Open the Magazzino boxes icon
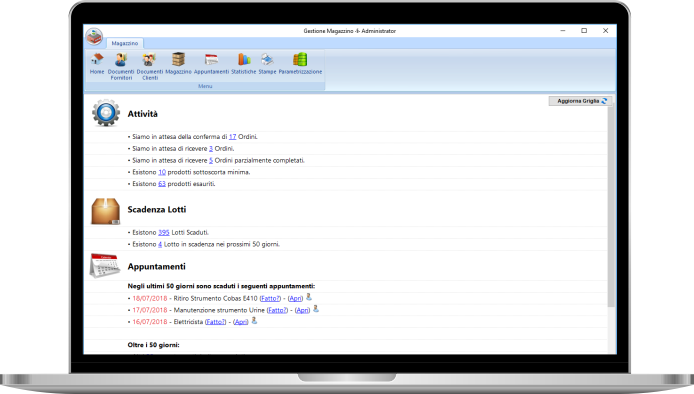The width and height of the screenshot is (694, 394). [x=178, y=63]
